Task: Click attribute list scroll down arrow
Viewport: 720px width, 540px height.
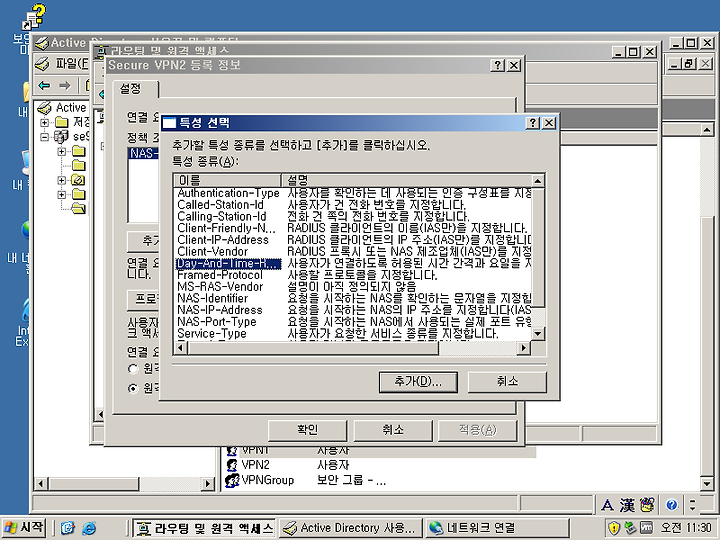Action: click(x=538, y=334)
